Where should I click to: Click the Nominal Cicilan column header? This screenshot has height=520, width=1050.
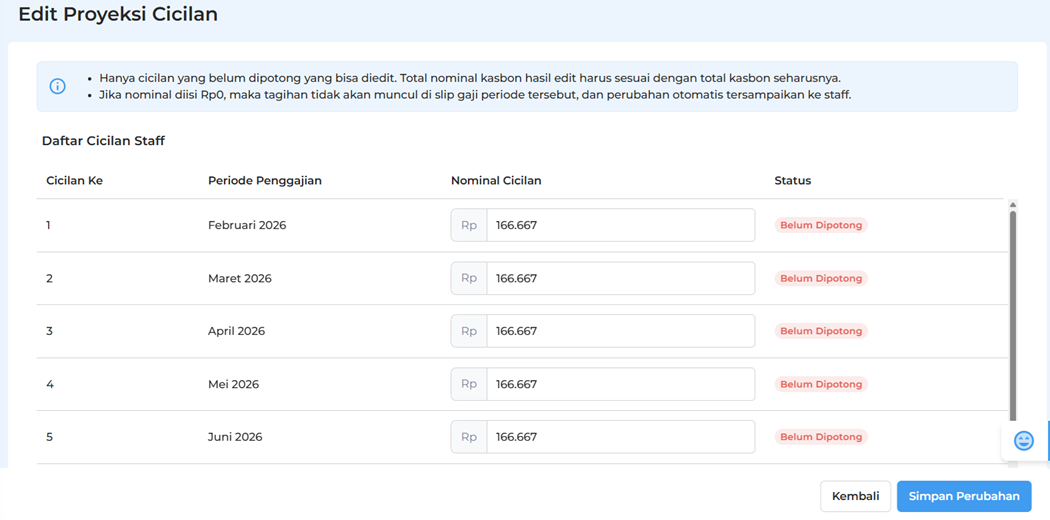click(496, 181)
